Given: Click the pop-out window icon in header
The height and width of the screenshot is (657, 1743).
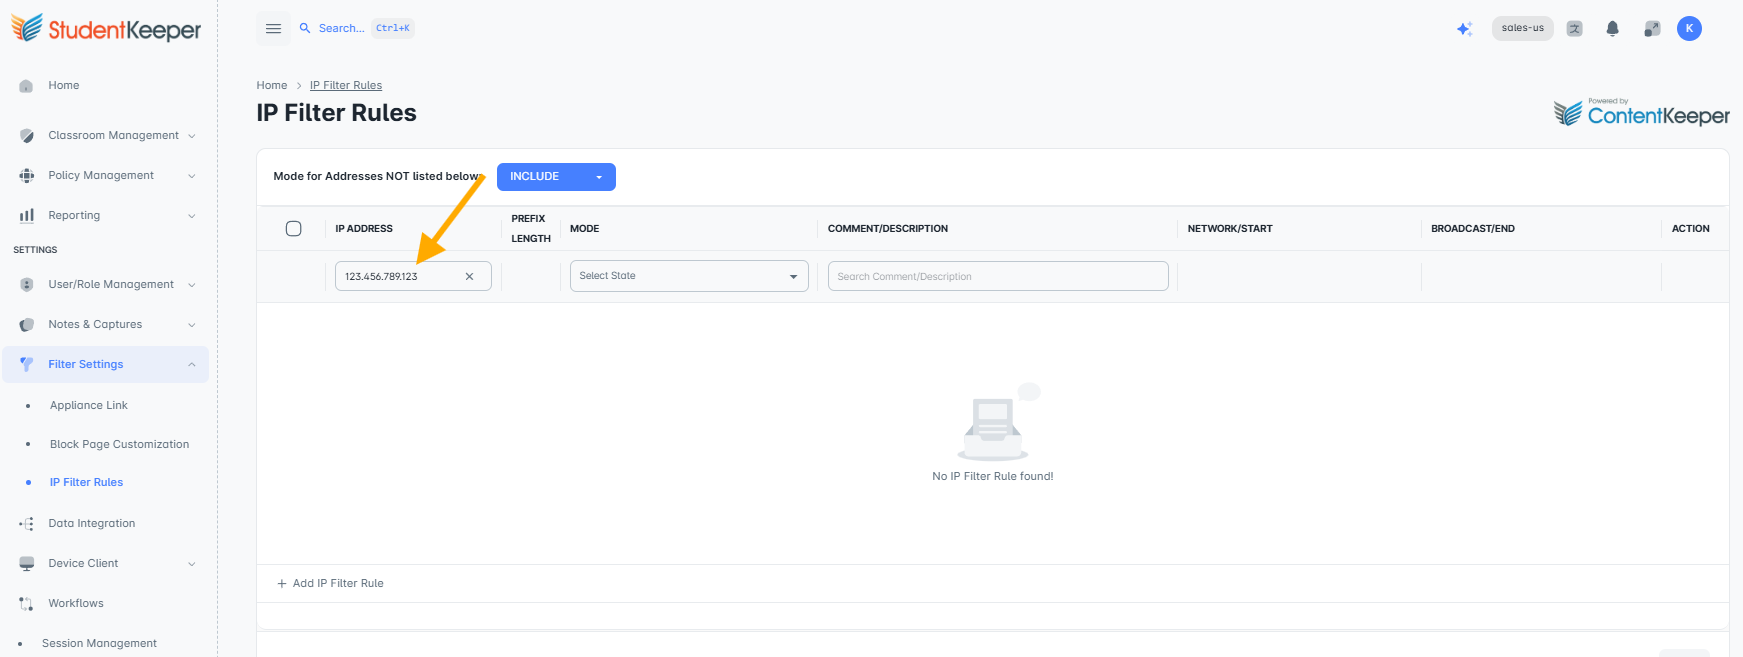Looking at the screenshot, I should pyautogui.click(x=1652, y=29).
